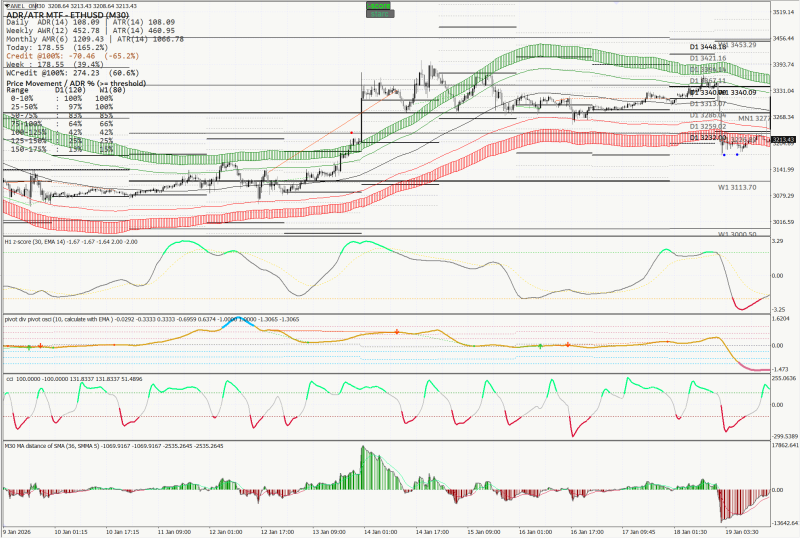Click the 19 Jan 03:30 time label
This screenshot has height=538, width=800.
coord(742,532)
